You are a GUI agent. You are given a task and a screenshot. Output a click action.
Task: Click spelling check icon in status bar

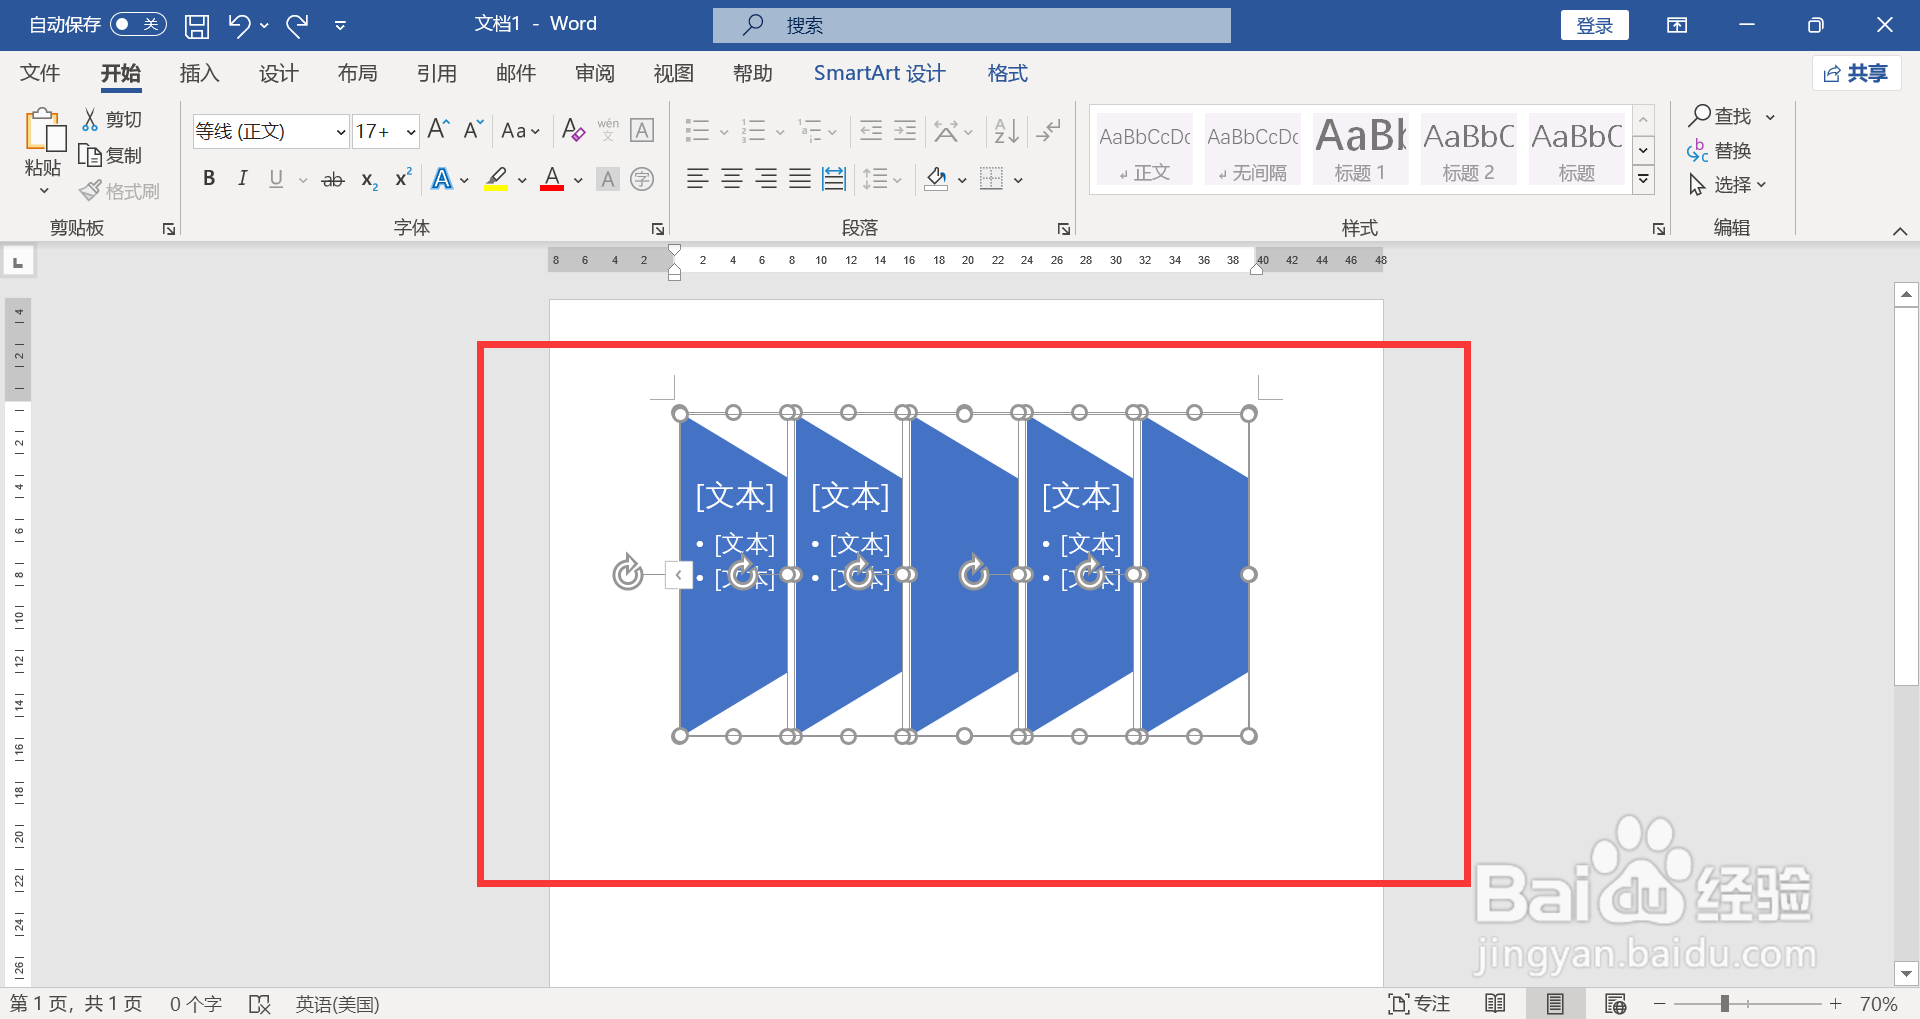coord(260,1004)
